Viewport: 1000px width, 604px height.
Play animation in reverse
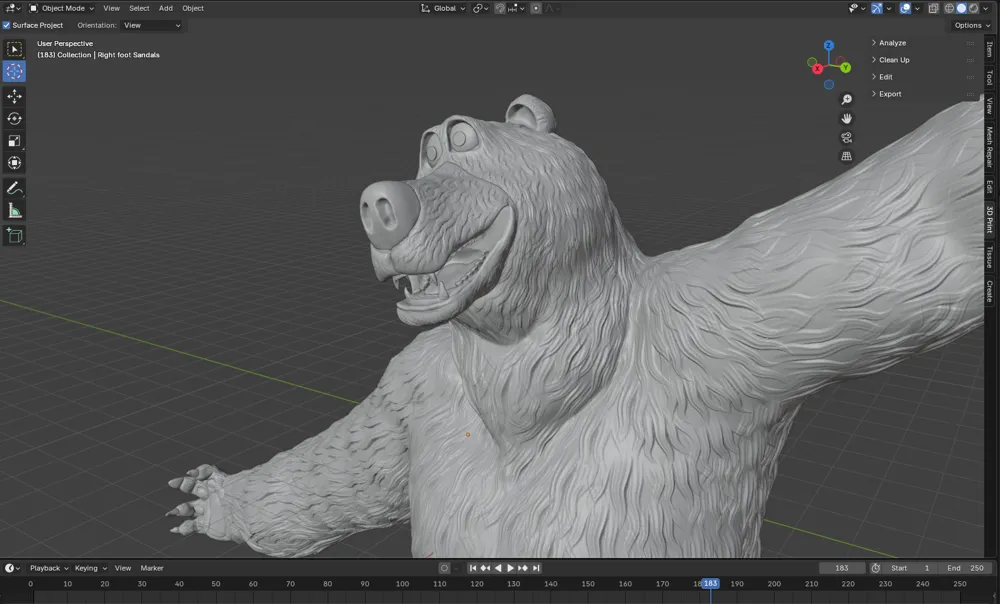pos(498,568)
